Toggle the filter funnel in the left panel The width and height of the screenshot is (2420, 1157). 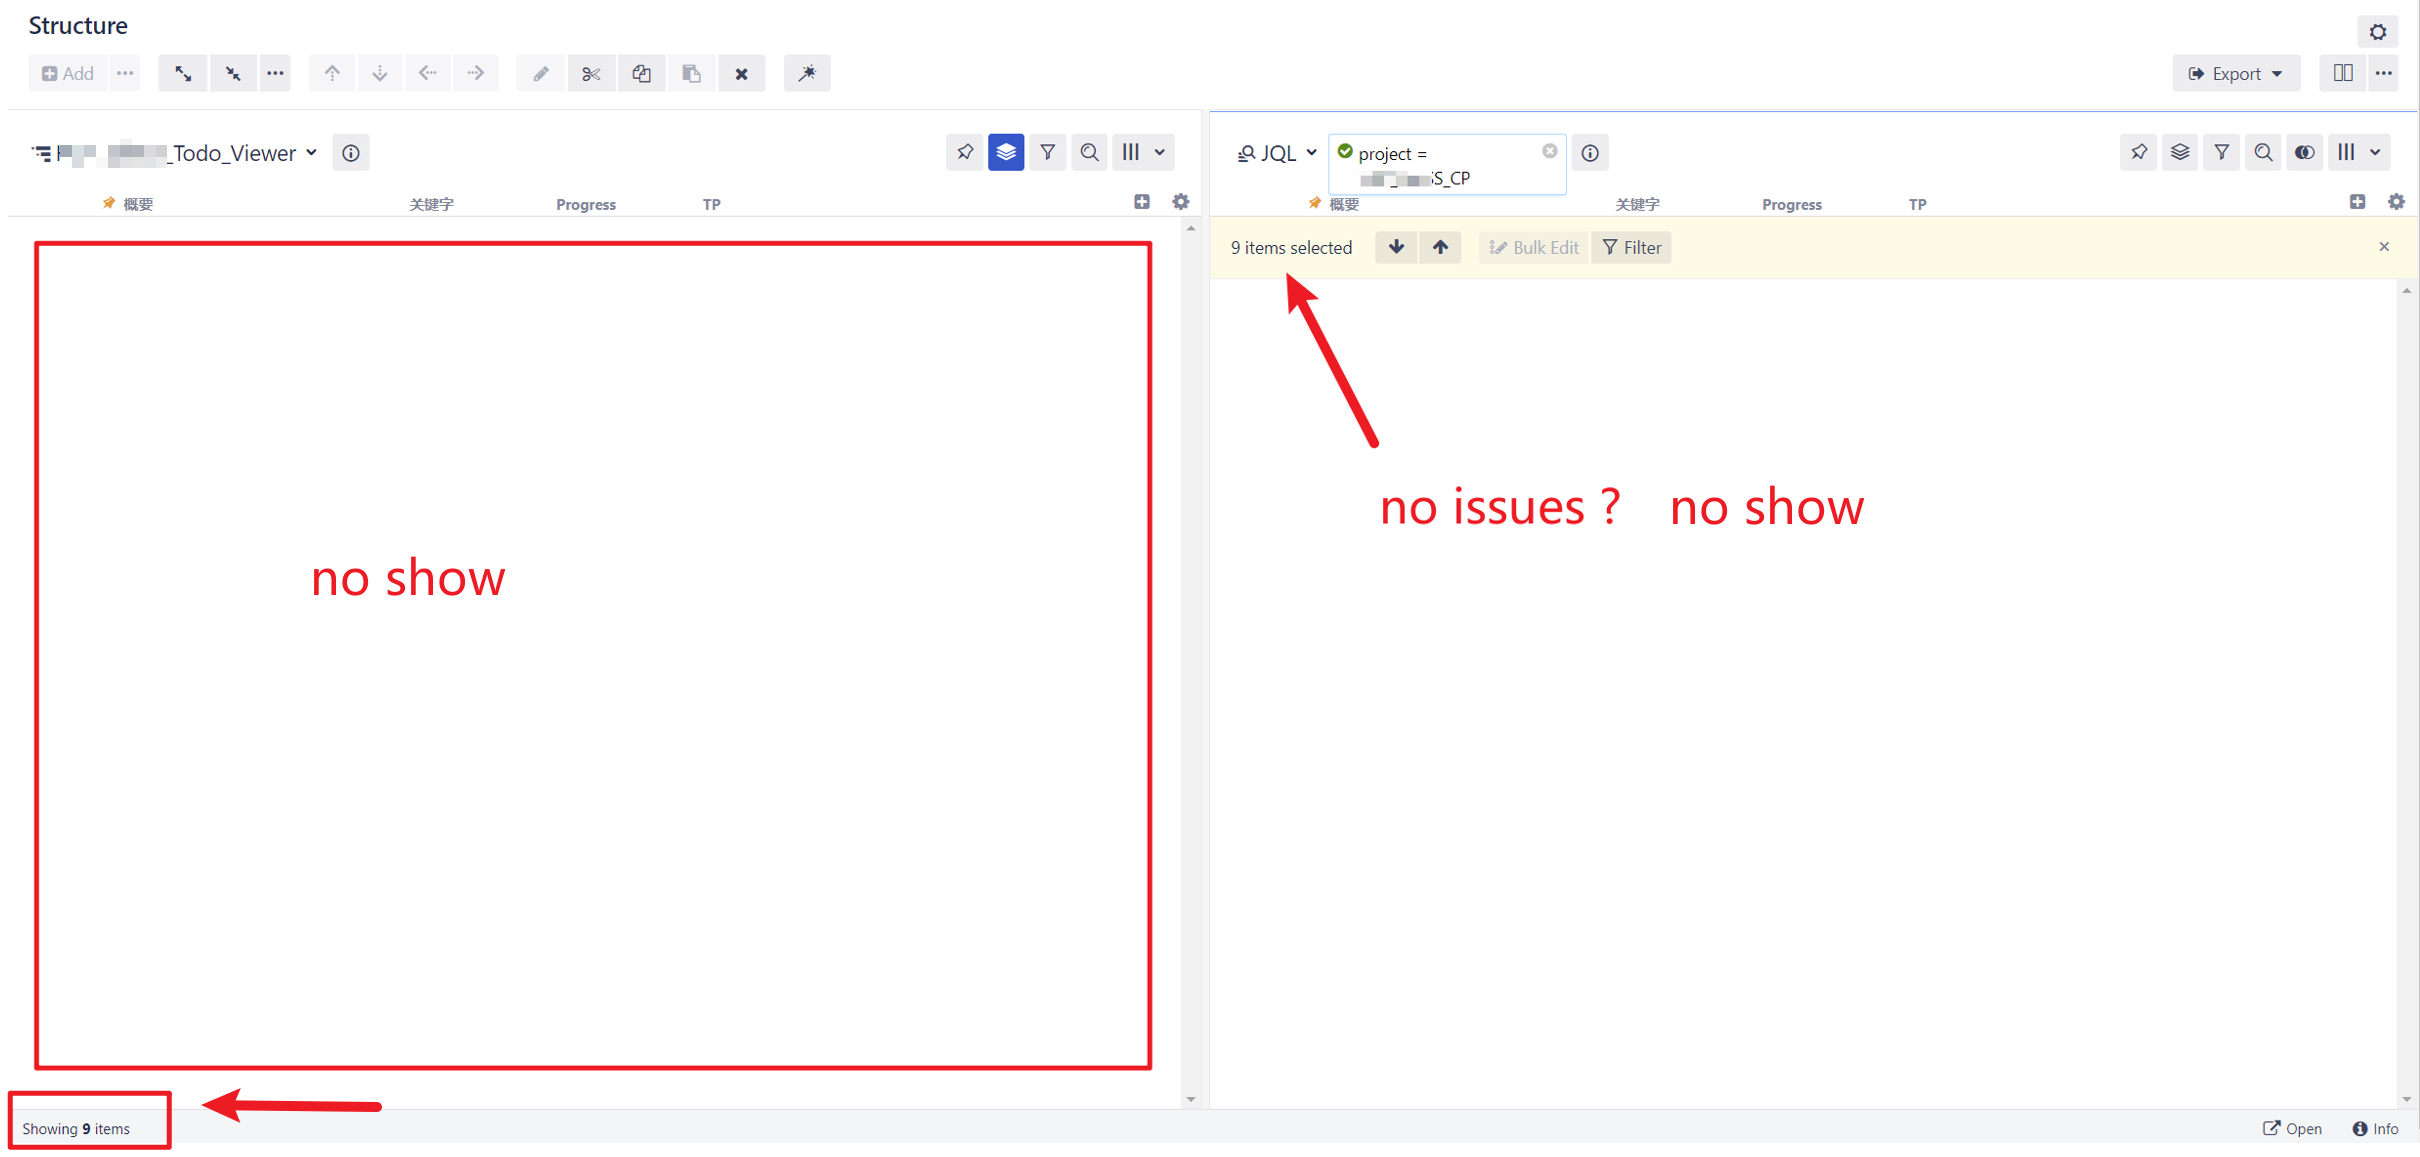(x=1047, y=152)
